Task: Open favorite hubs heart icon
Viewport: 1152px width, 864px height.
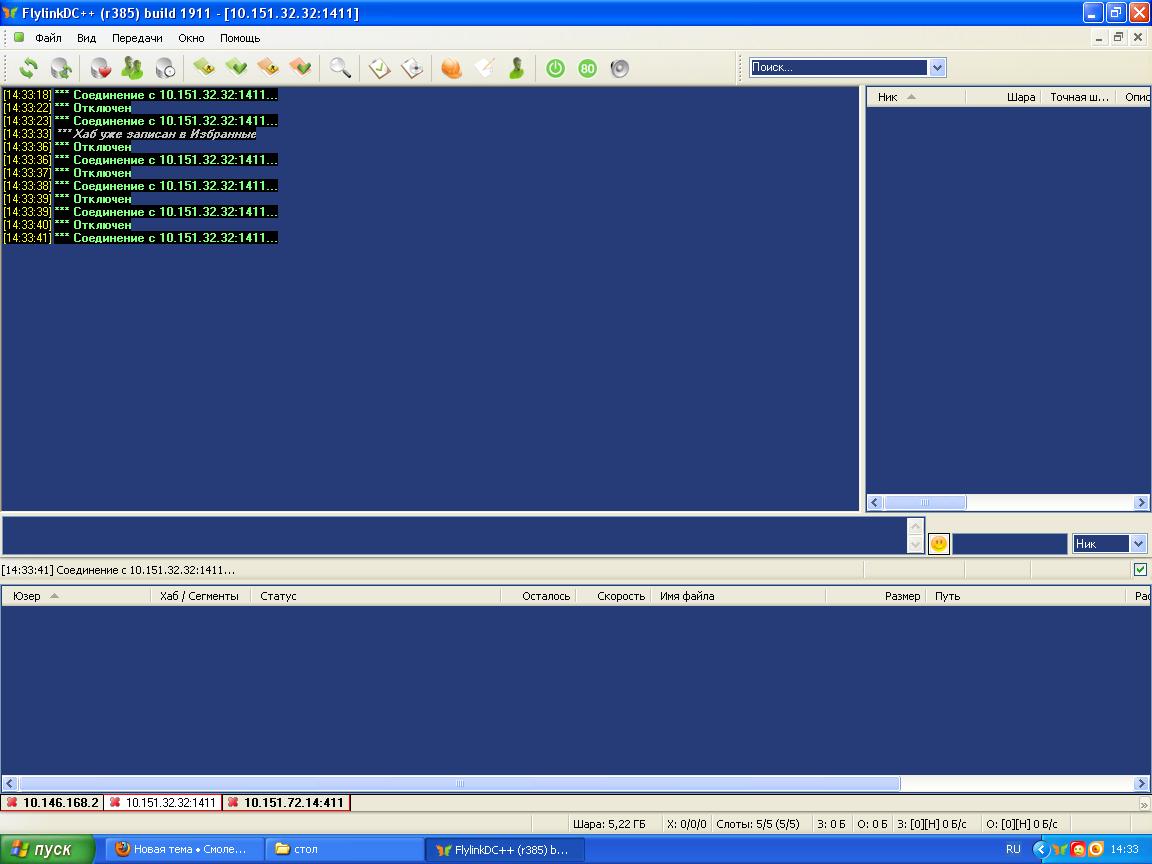Action: pos(100,68)
